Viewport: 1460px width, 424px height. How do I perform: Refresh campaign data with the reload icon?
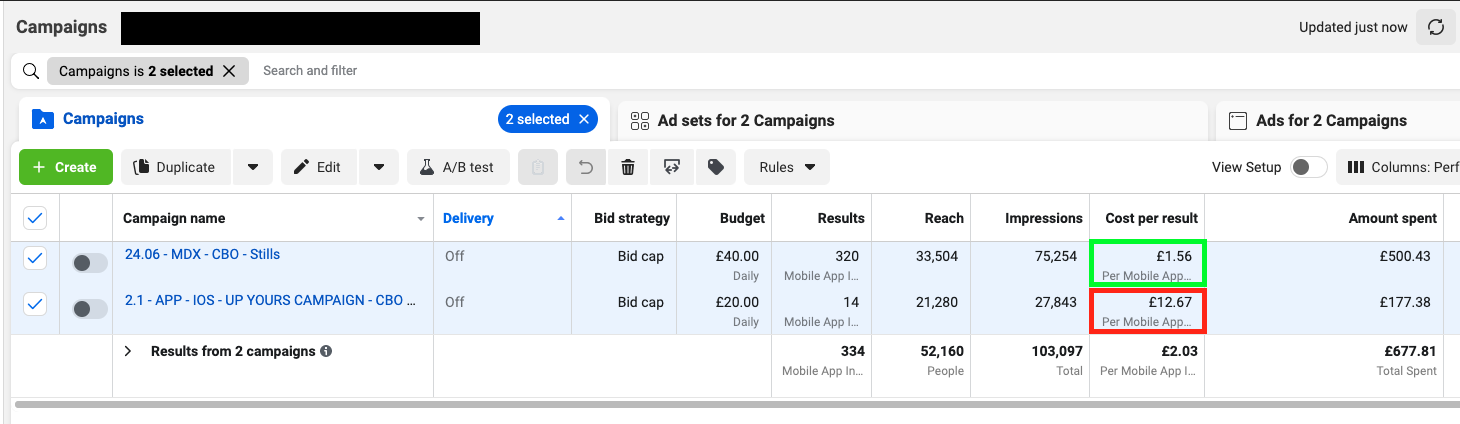1436,28
